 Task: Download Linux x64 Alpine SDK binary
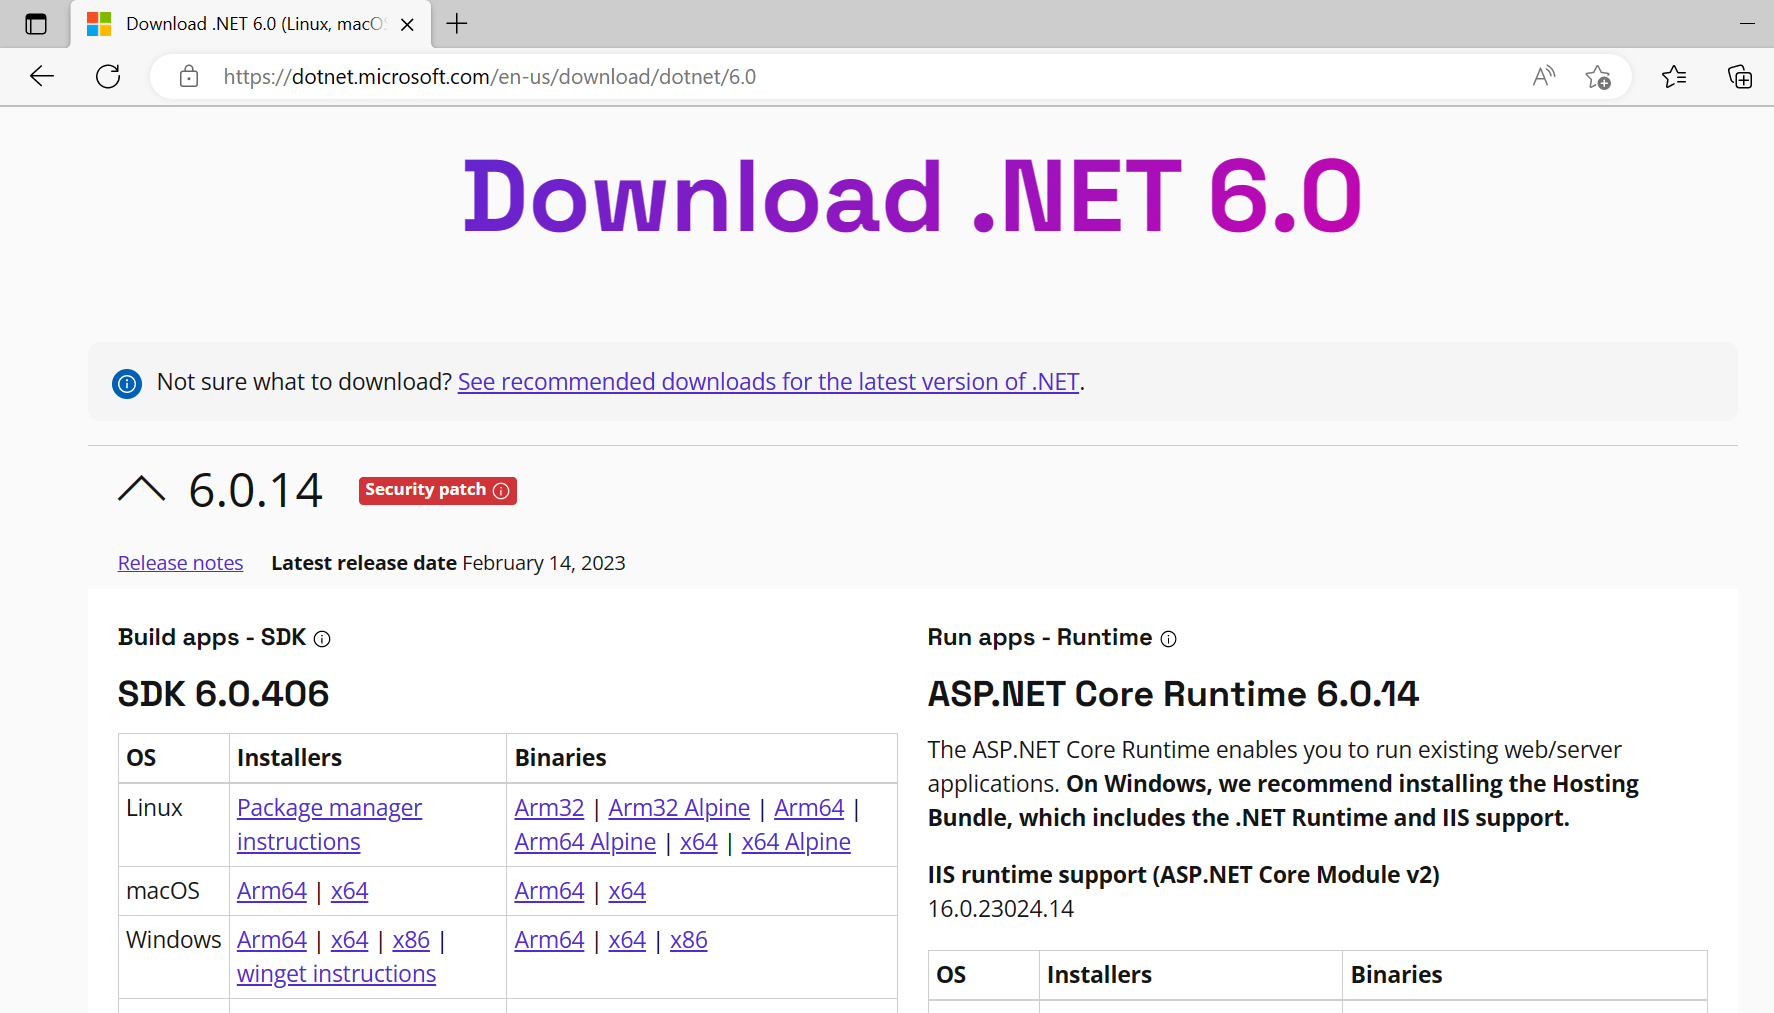coord(796,842)
